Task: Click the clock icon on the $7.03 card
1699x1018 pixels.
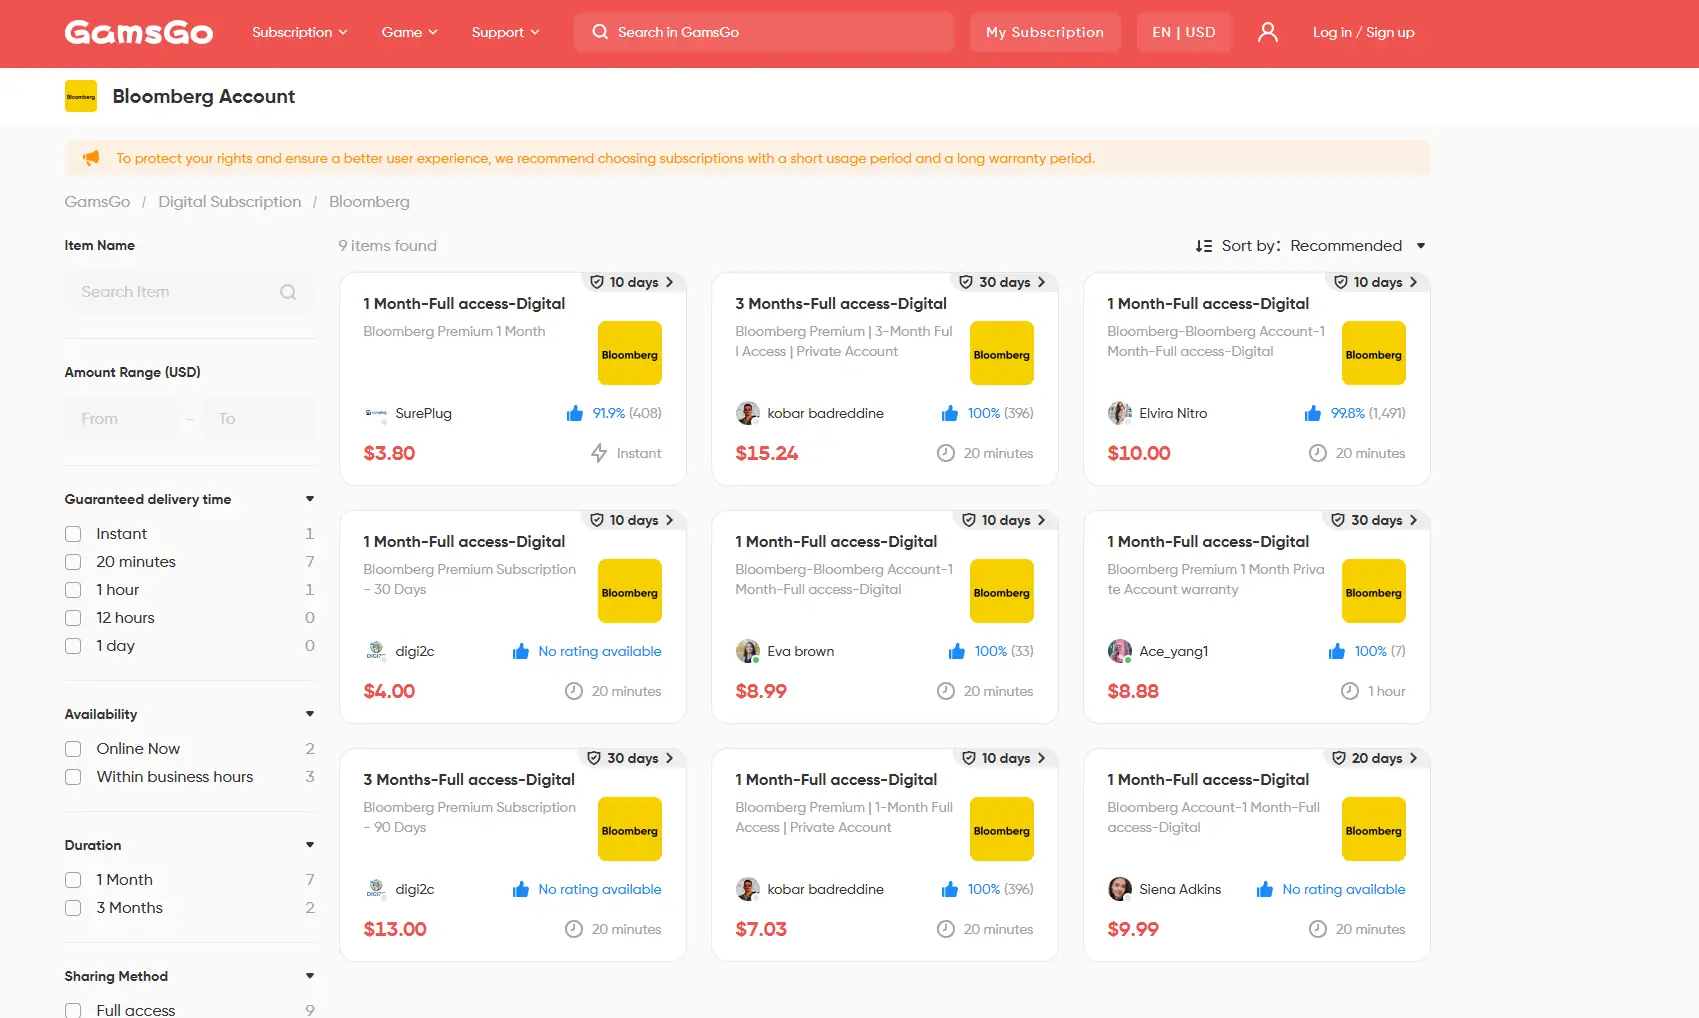Action: click(x=946, y=929)
